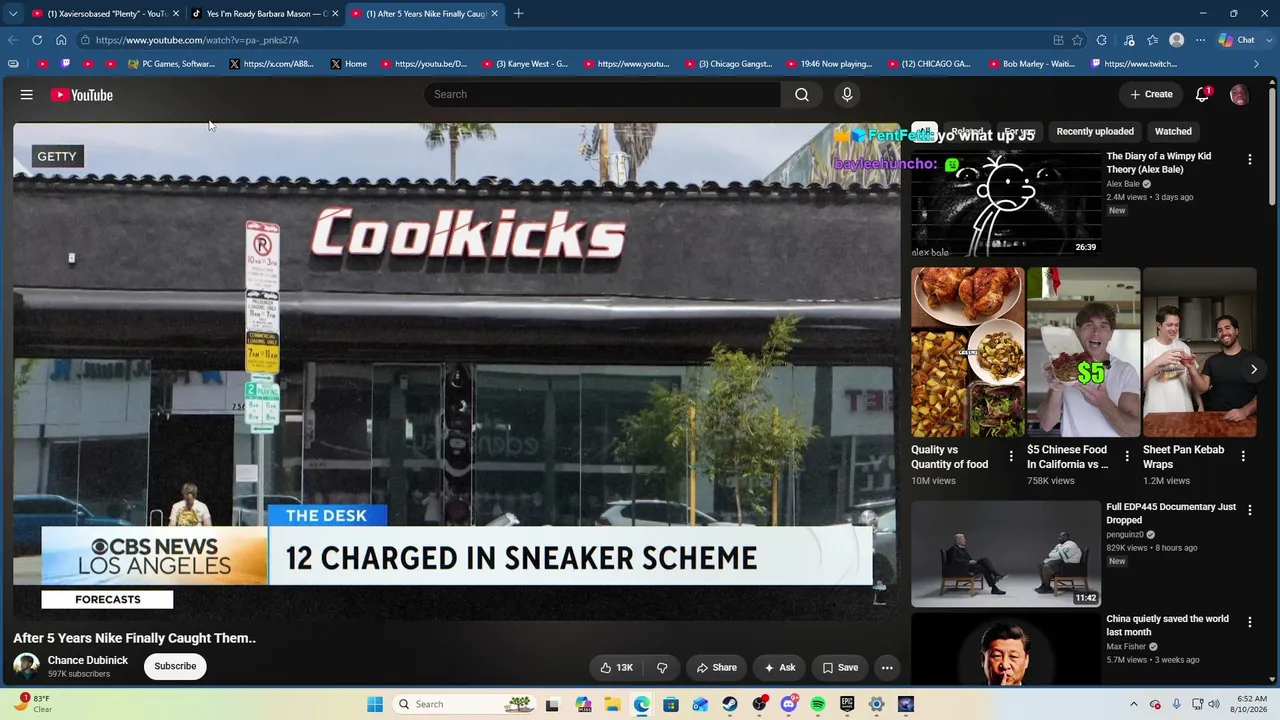Dislike the video with the thumbs-down button
Image resolution: width=1280 pixels, height=720 pixels.
click(662, 668)
